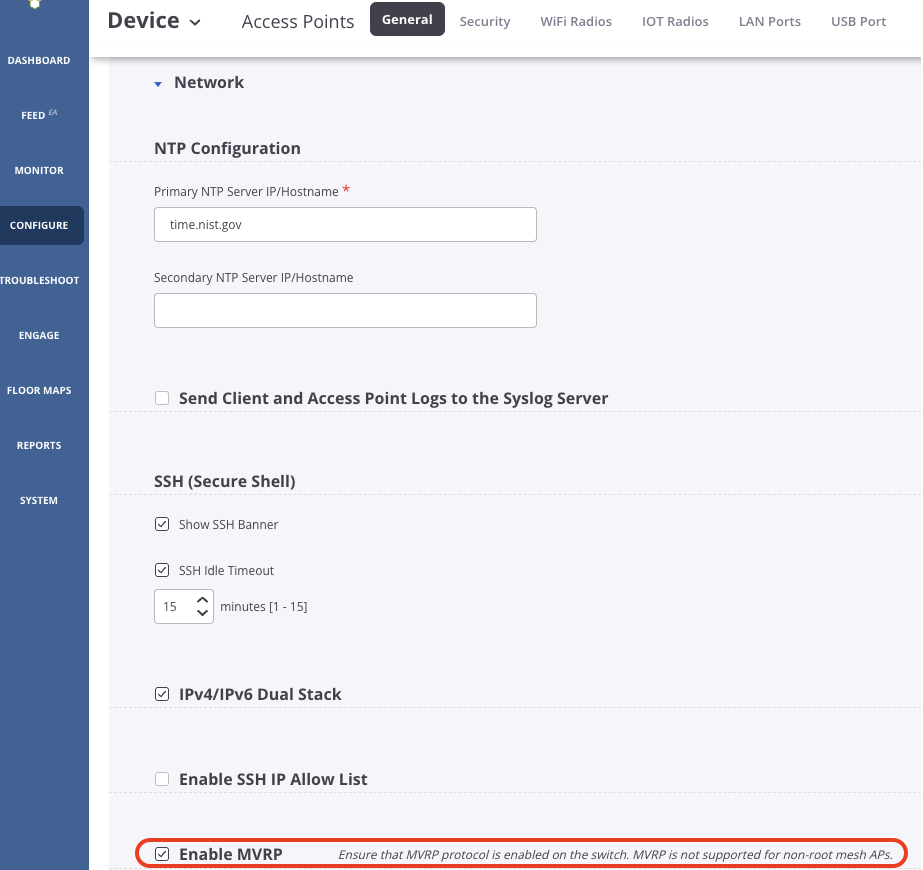The height and width of the screenshot is (870, 923).
Task: Navigate to Dashboard in the sidebar
Action: (39, 60)
